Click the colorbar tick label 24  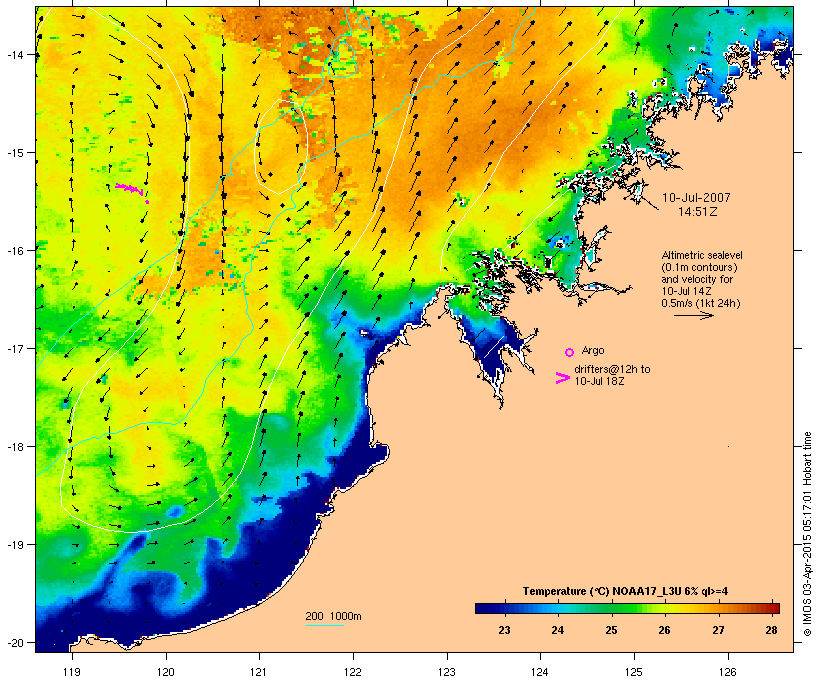coord(557,630)
